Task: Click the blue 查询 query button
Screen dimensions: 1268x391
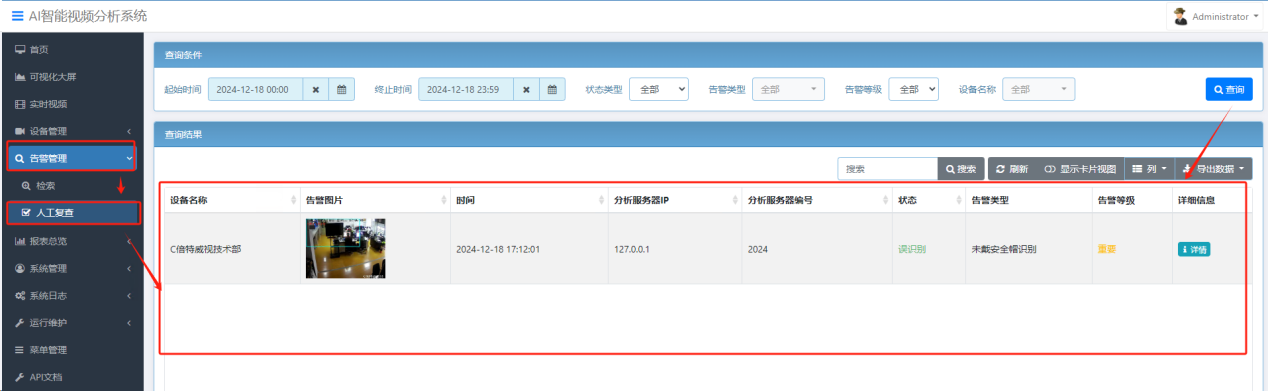Action: pos(1229,89)
